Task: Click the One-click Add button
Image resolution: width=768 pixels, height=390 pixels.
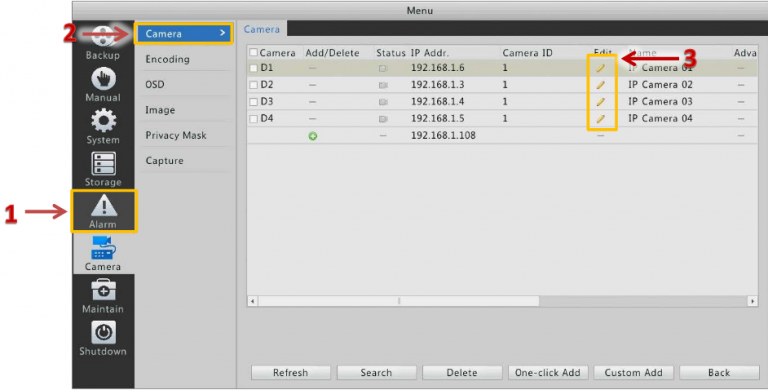Action: 548,372
